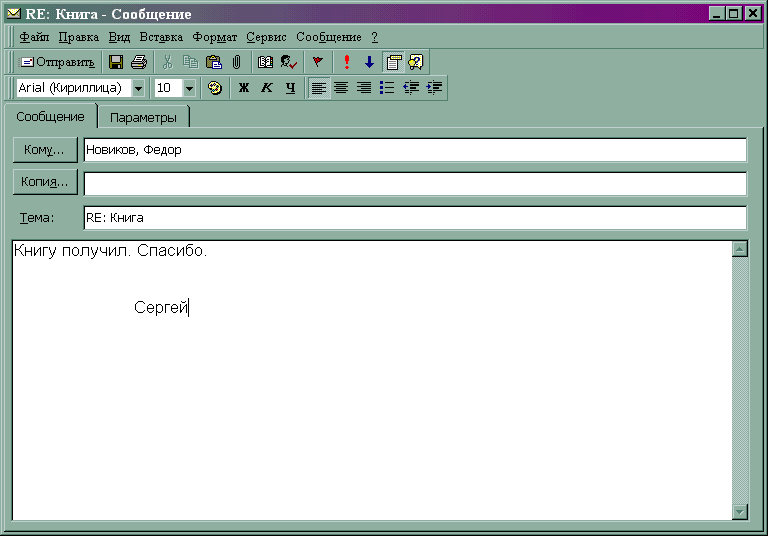
Task: Minimize the message window
Action: (x=717, y=13)
